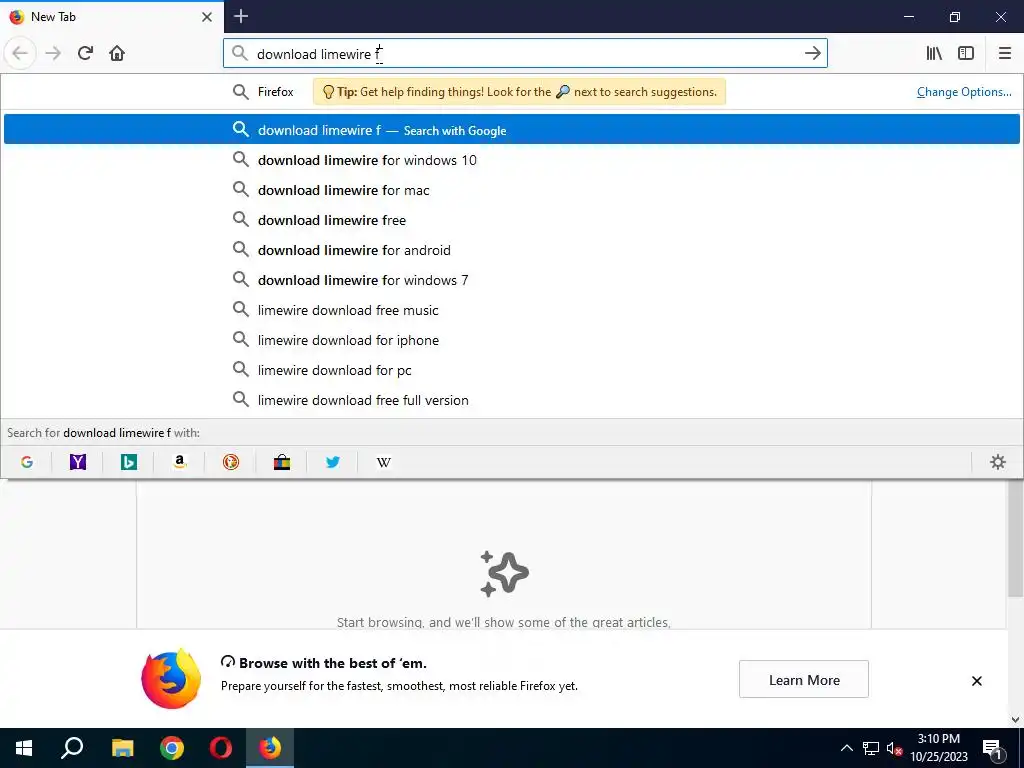Open the Library menu

pyautogui.click(x=934, y=53)
